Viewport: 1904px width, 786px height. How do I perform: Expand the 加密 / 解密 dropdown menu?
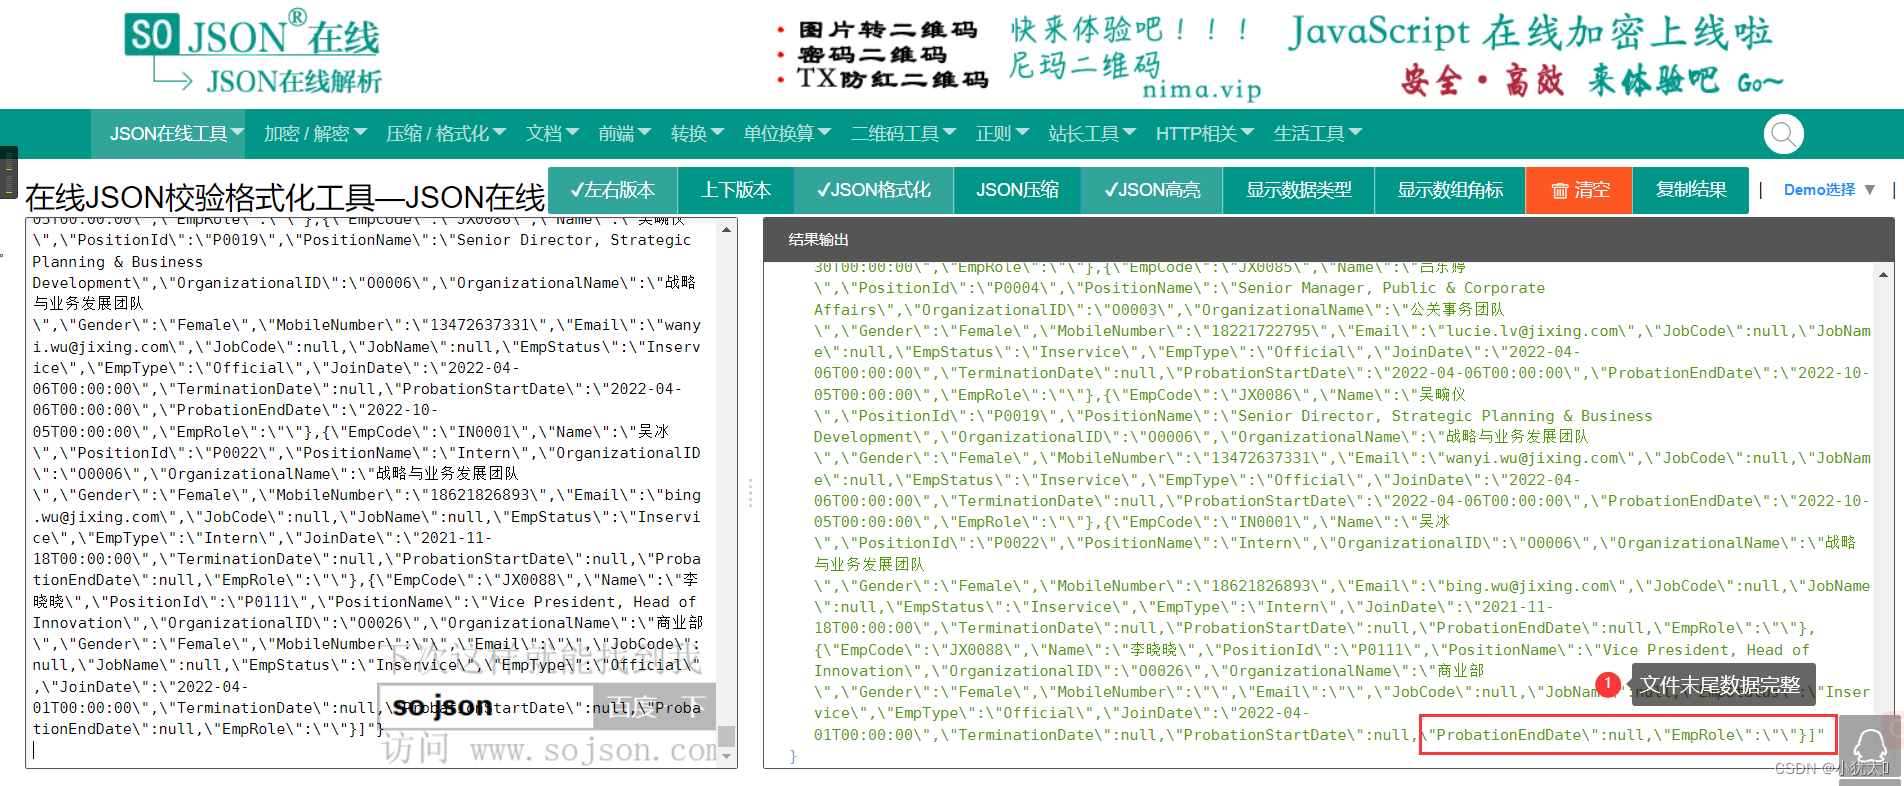pyautogui.click(x=315, y=134)
